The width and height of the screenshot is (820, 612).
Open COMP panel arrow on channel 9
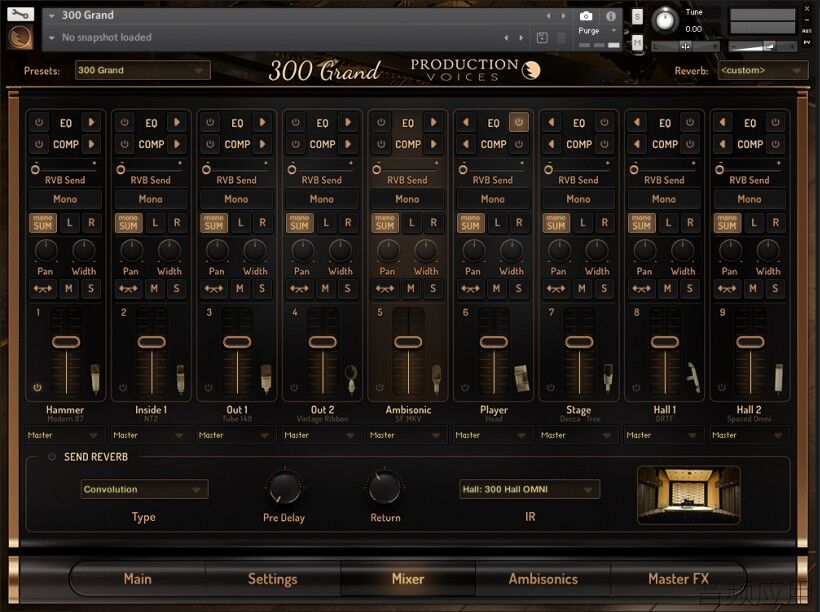tap(722, 144)
